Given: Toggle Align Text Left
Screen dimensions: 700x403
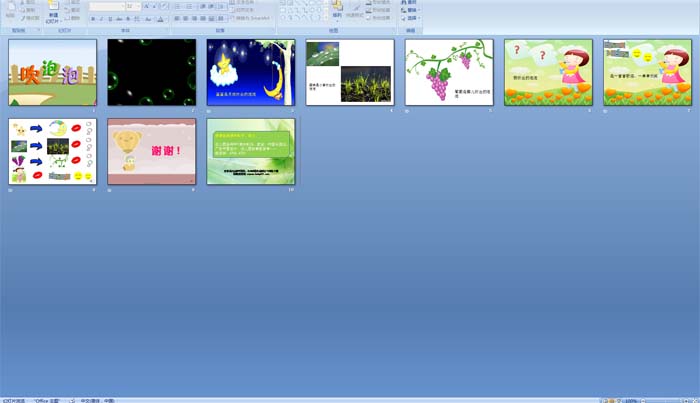Looking at the screenshot, I should [x=177, y=18].
